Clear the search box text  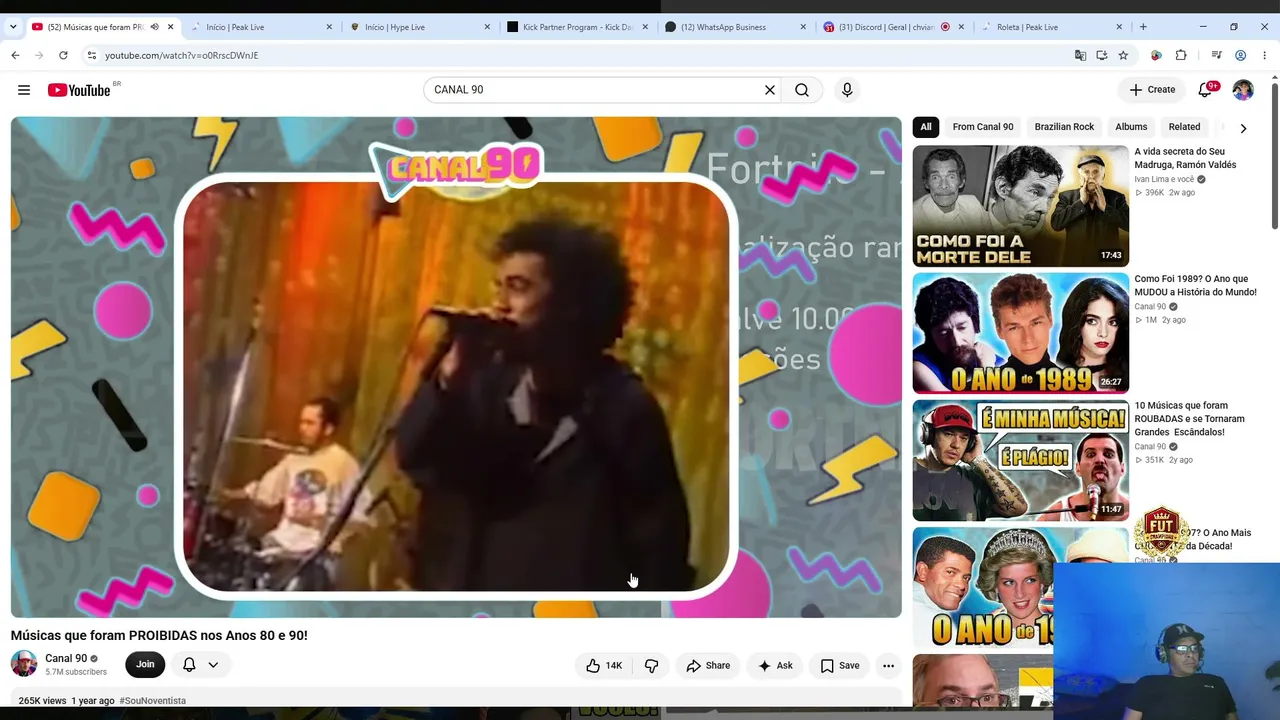coord(770,90)
